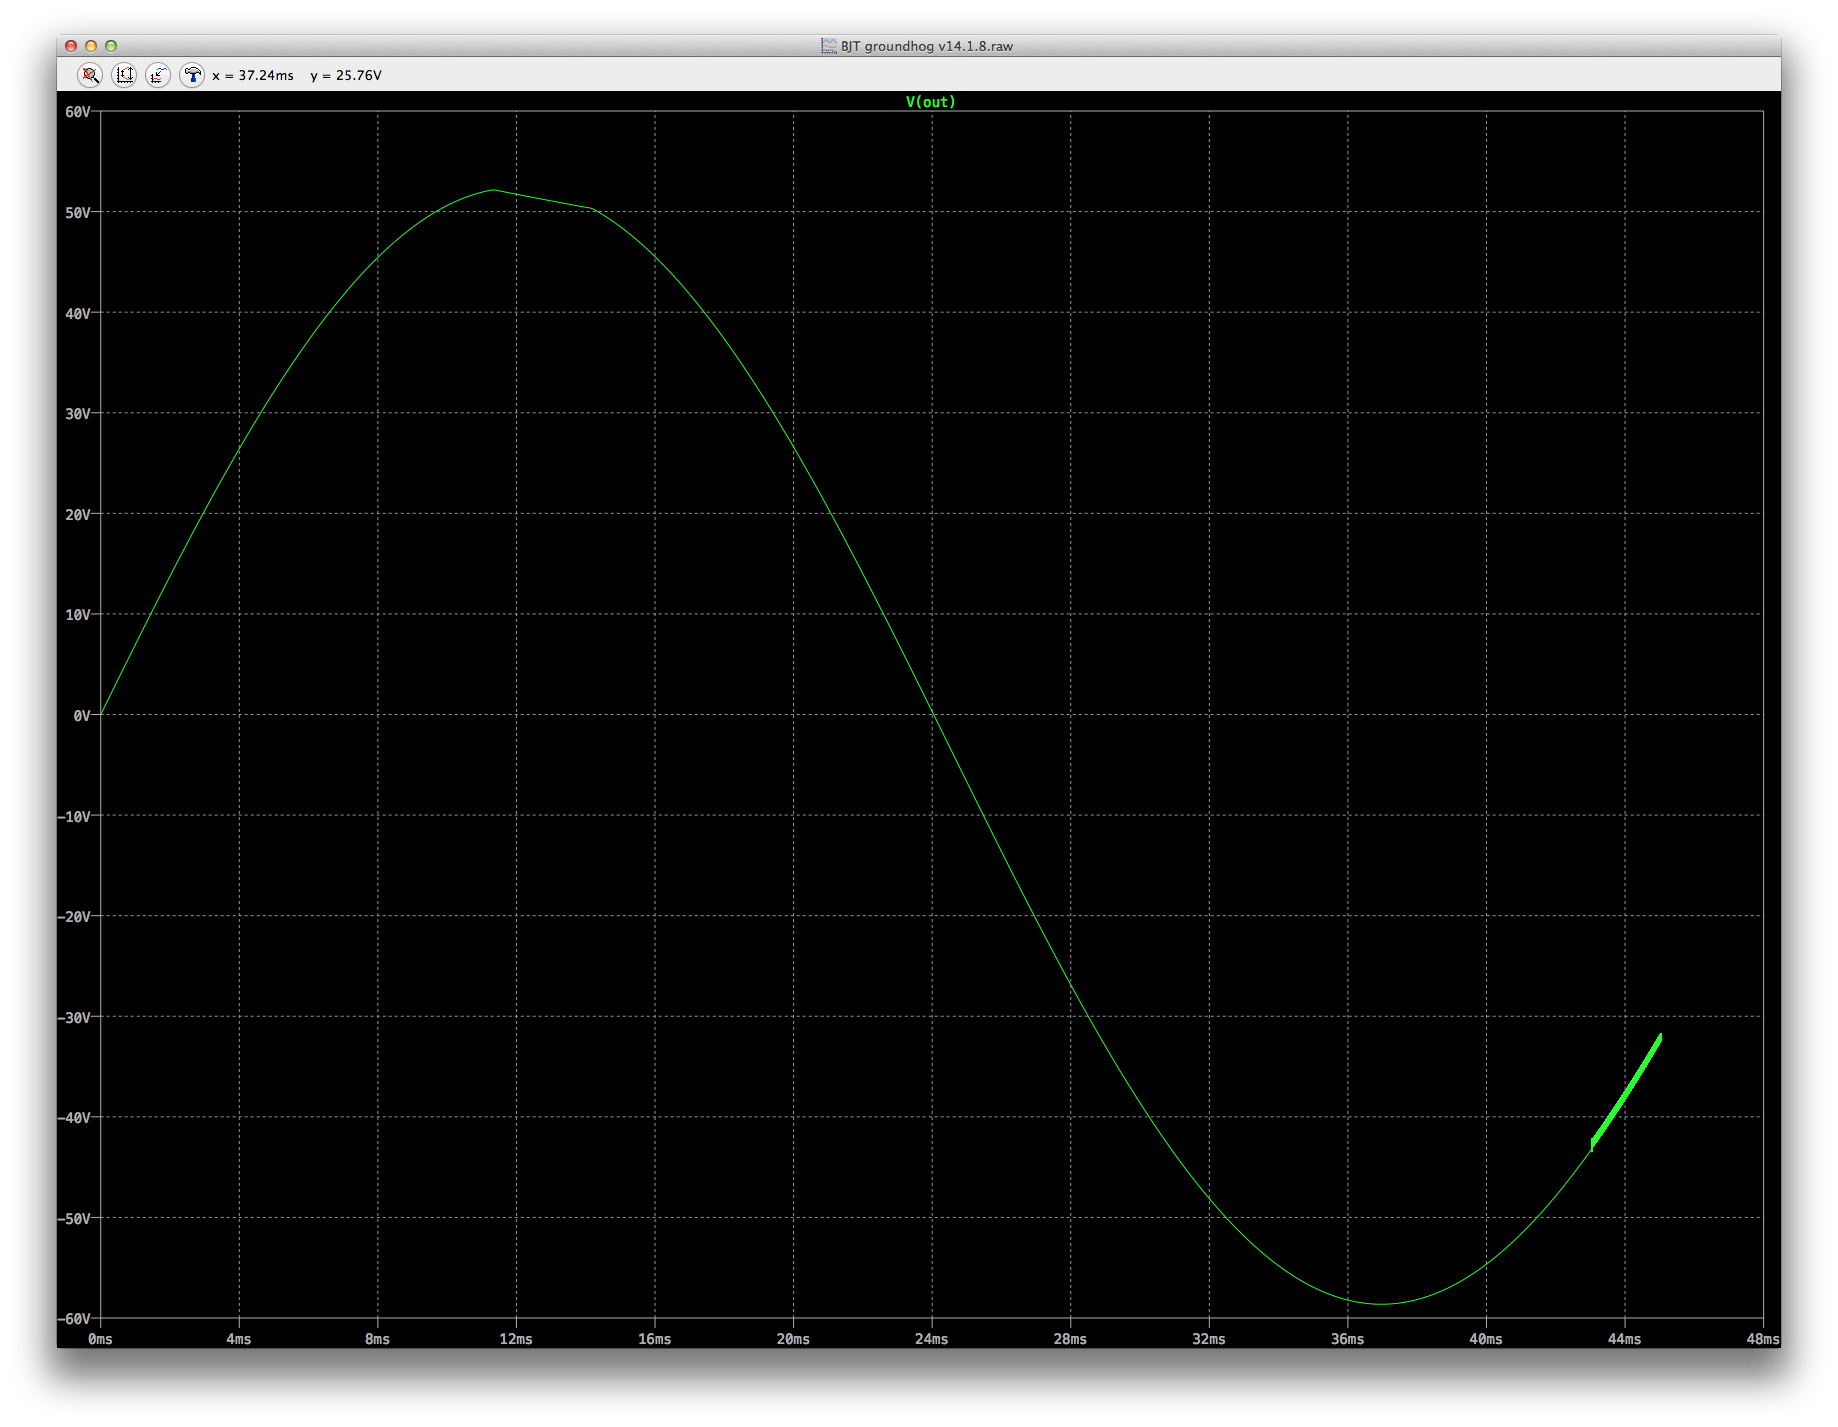Click the y = 25.76V cursor readout
Viewport: 1838px width, 1427px height.
coord(346,75)
